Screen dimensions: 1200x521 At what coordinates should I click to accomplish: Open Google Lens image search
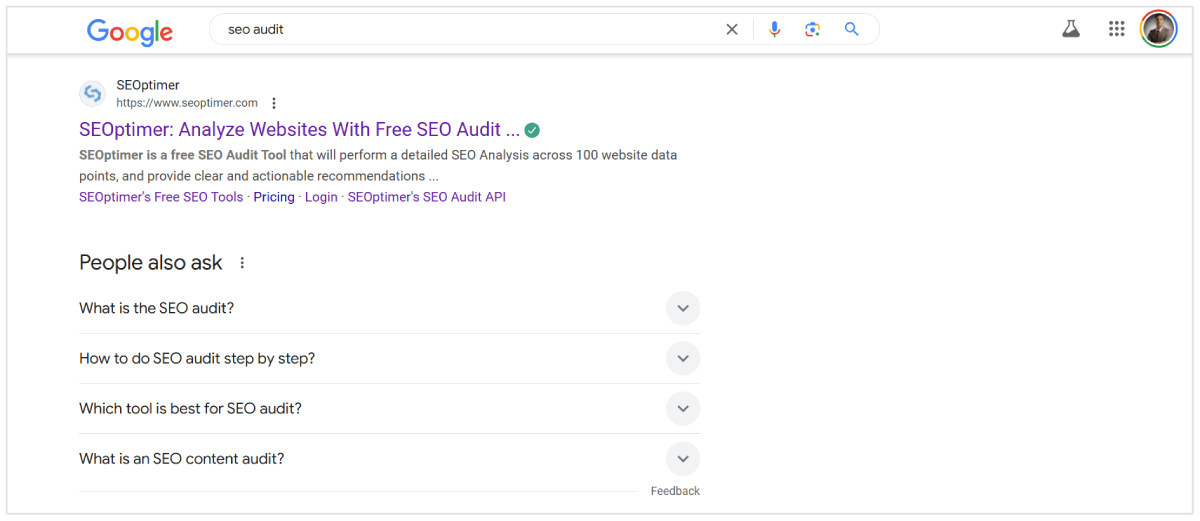tap(812, 30)
